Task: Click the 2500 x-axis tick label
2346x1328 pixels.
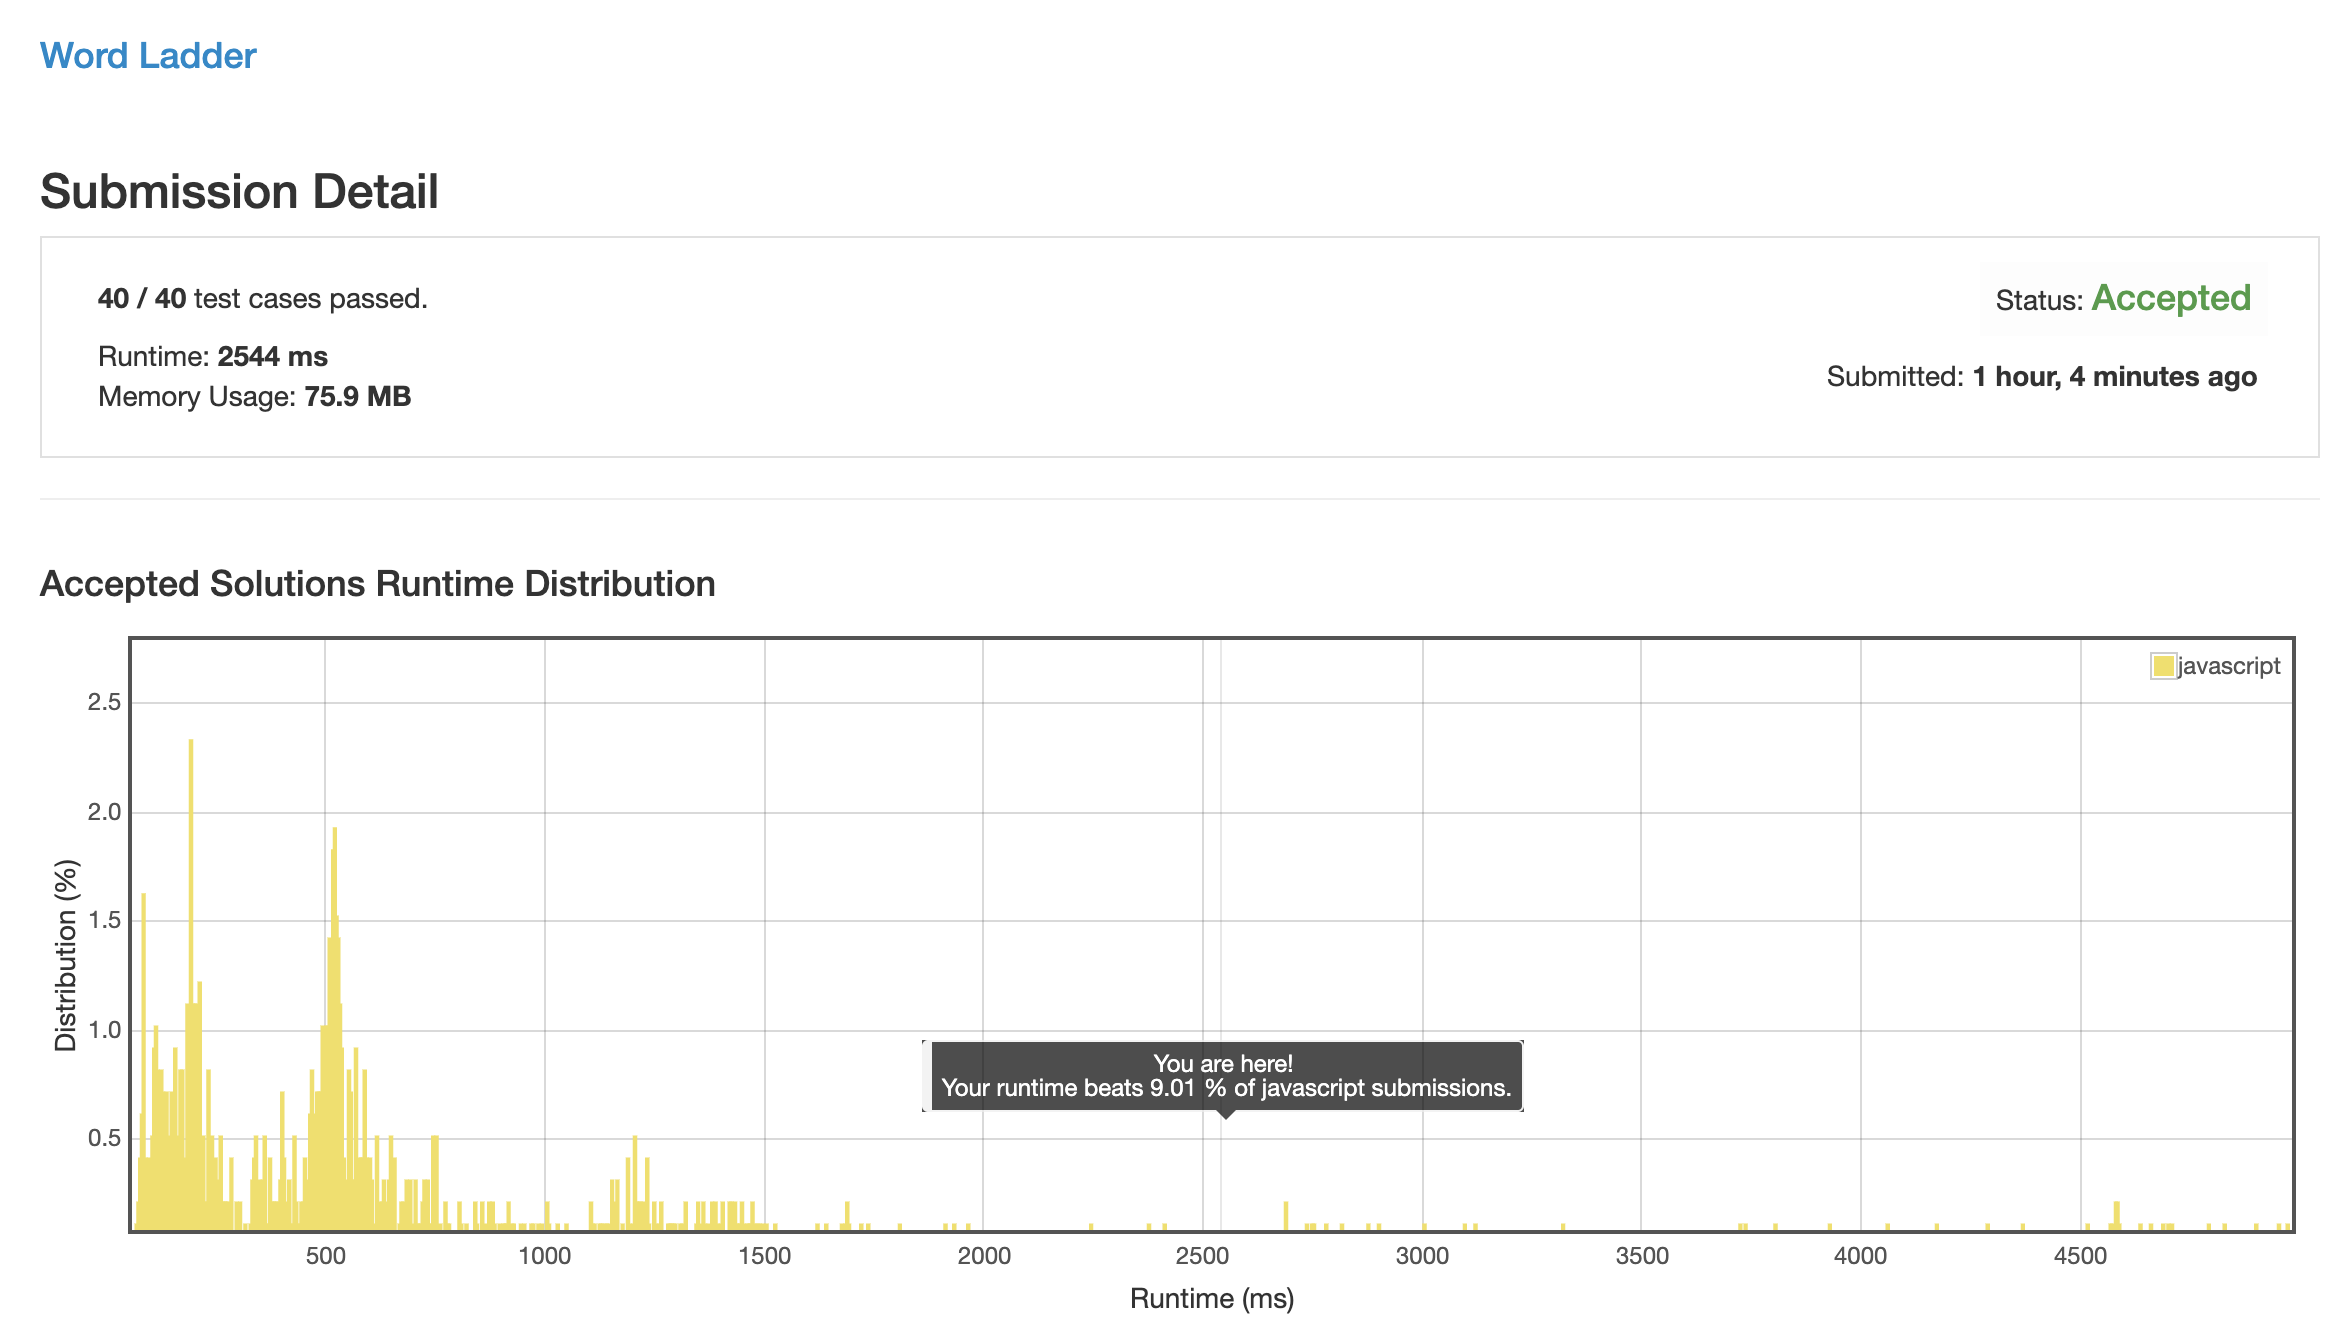Action: 1202,1256
